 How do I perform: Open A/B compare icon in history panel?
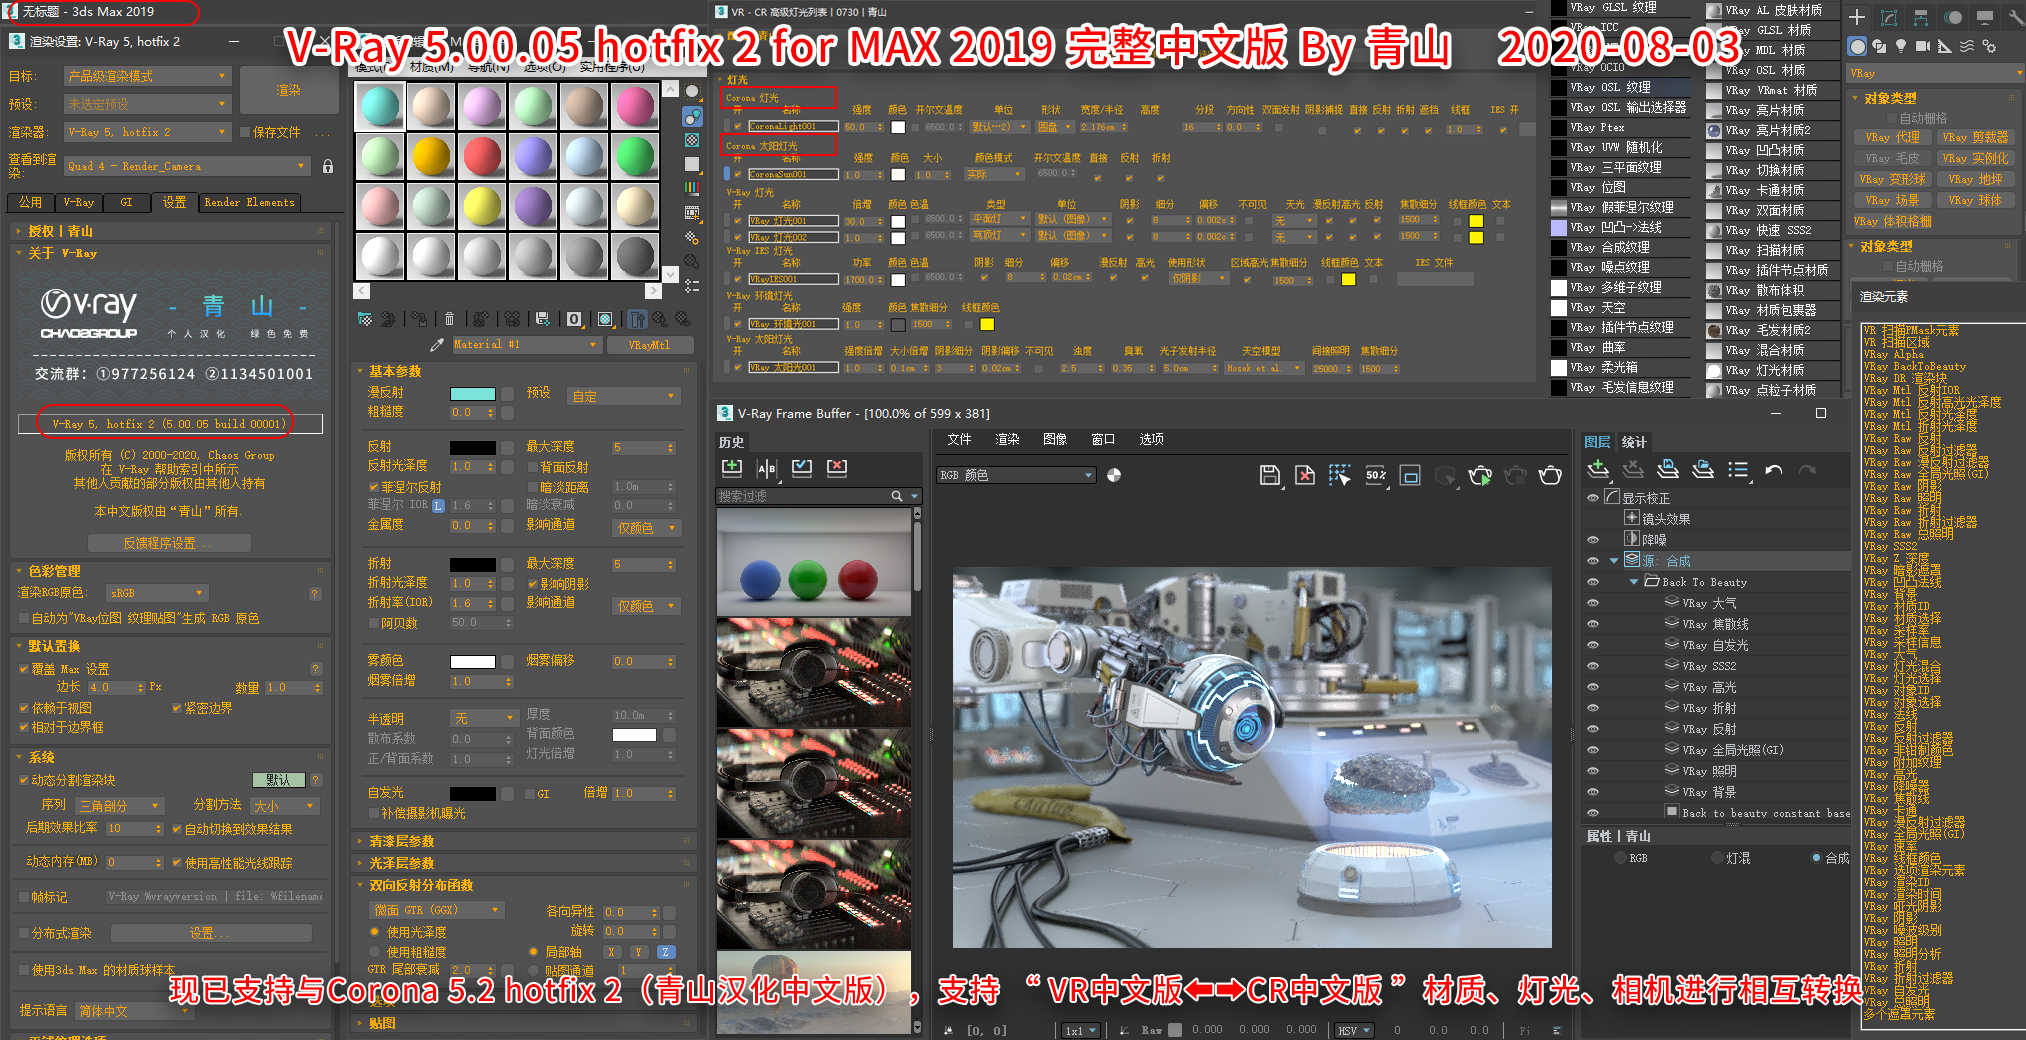(x=767, y=467)
